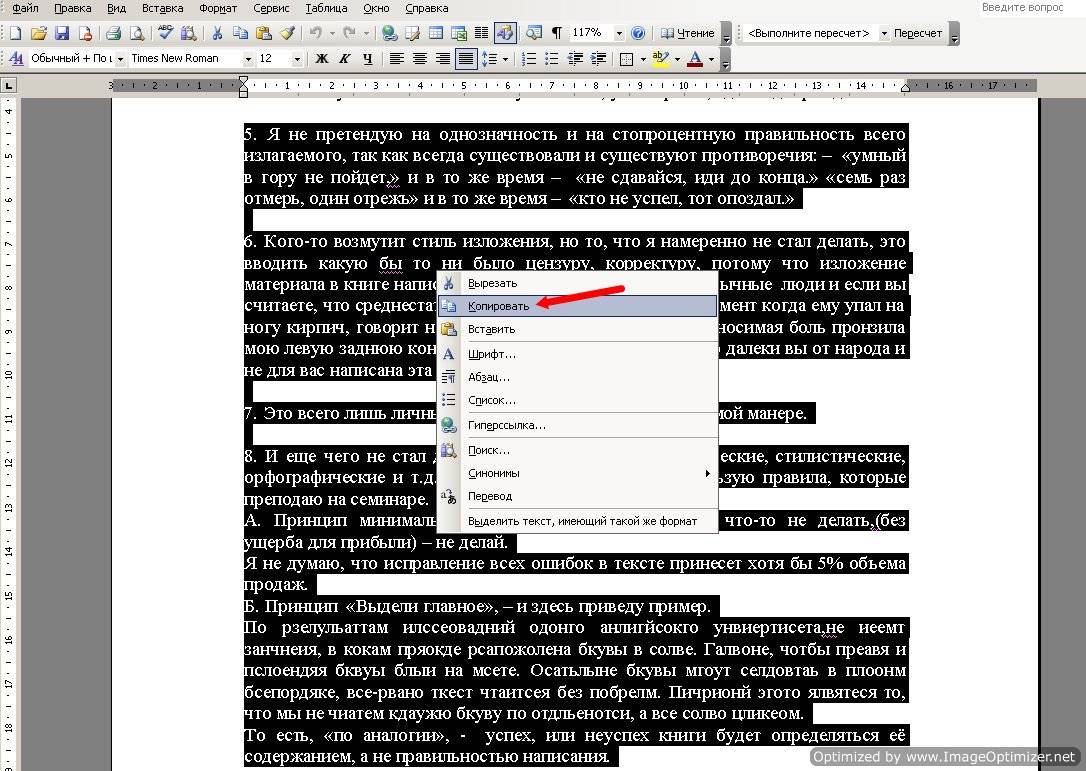Toggle bold Ж formatting button

tap(321, 59)
